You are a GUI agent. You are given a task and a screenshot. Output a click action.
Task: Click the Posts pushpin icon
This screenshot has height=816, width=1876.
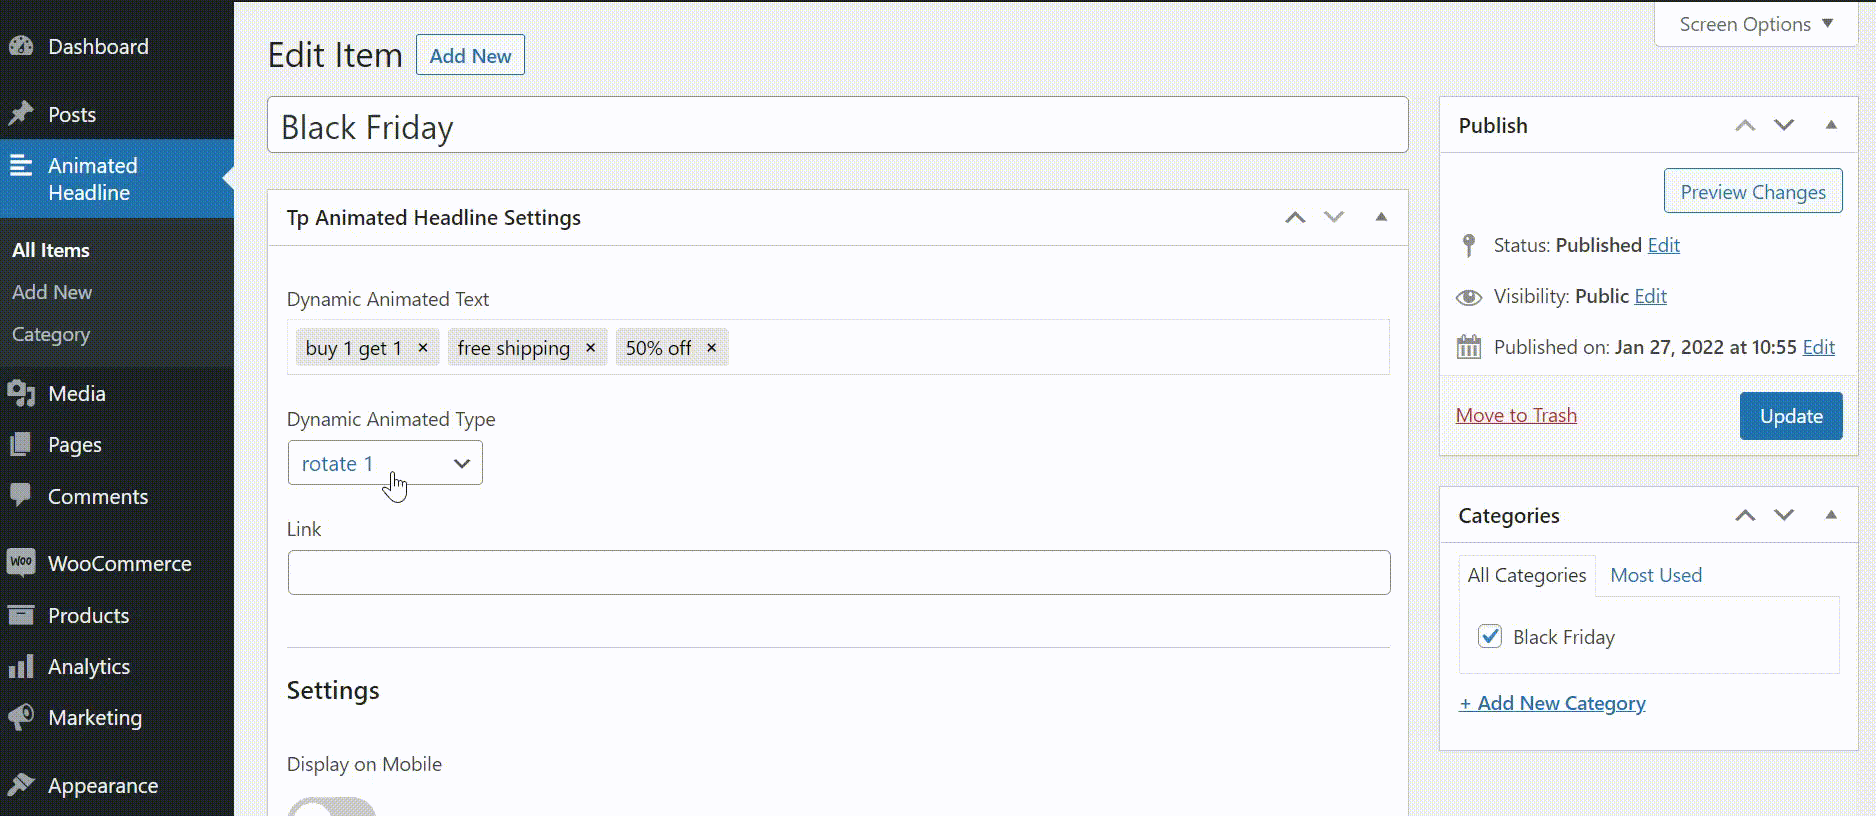click(x=21, y=114)
